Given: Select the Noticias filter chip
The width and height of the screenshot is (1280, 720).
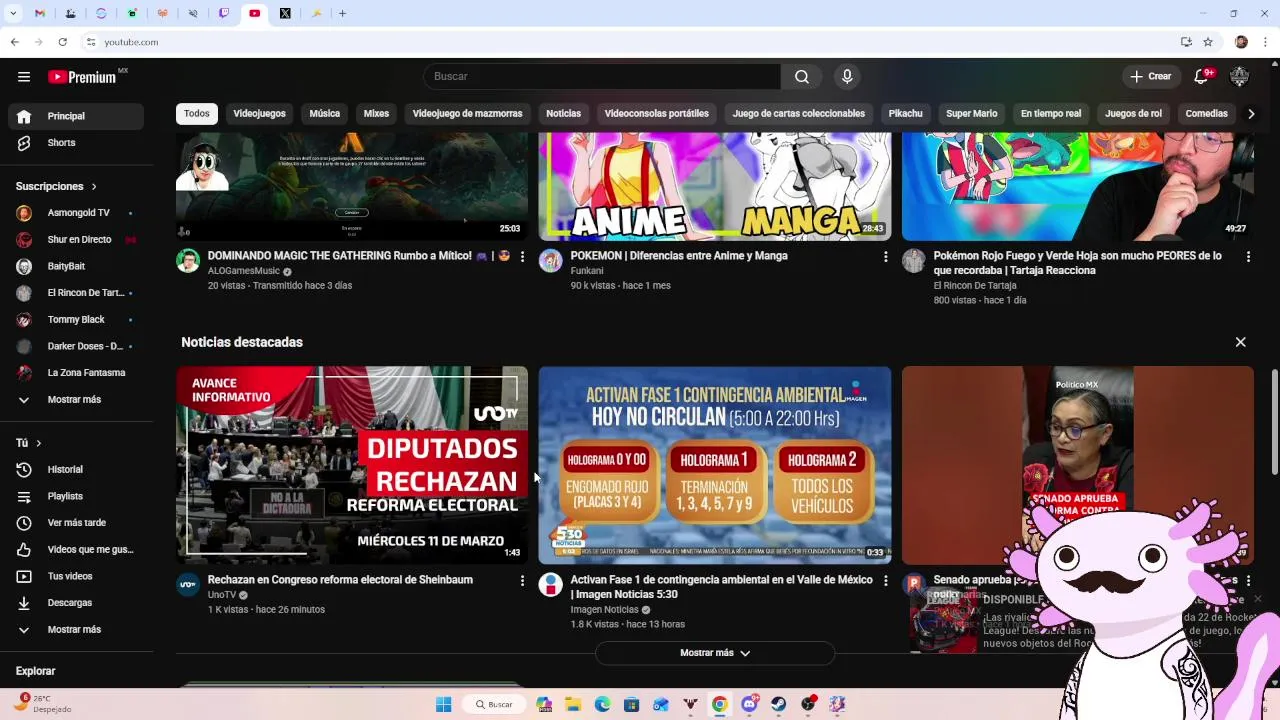Looking at the screenshot, I should (x=564, y=114).
